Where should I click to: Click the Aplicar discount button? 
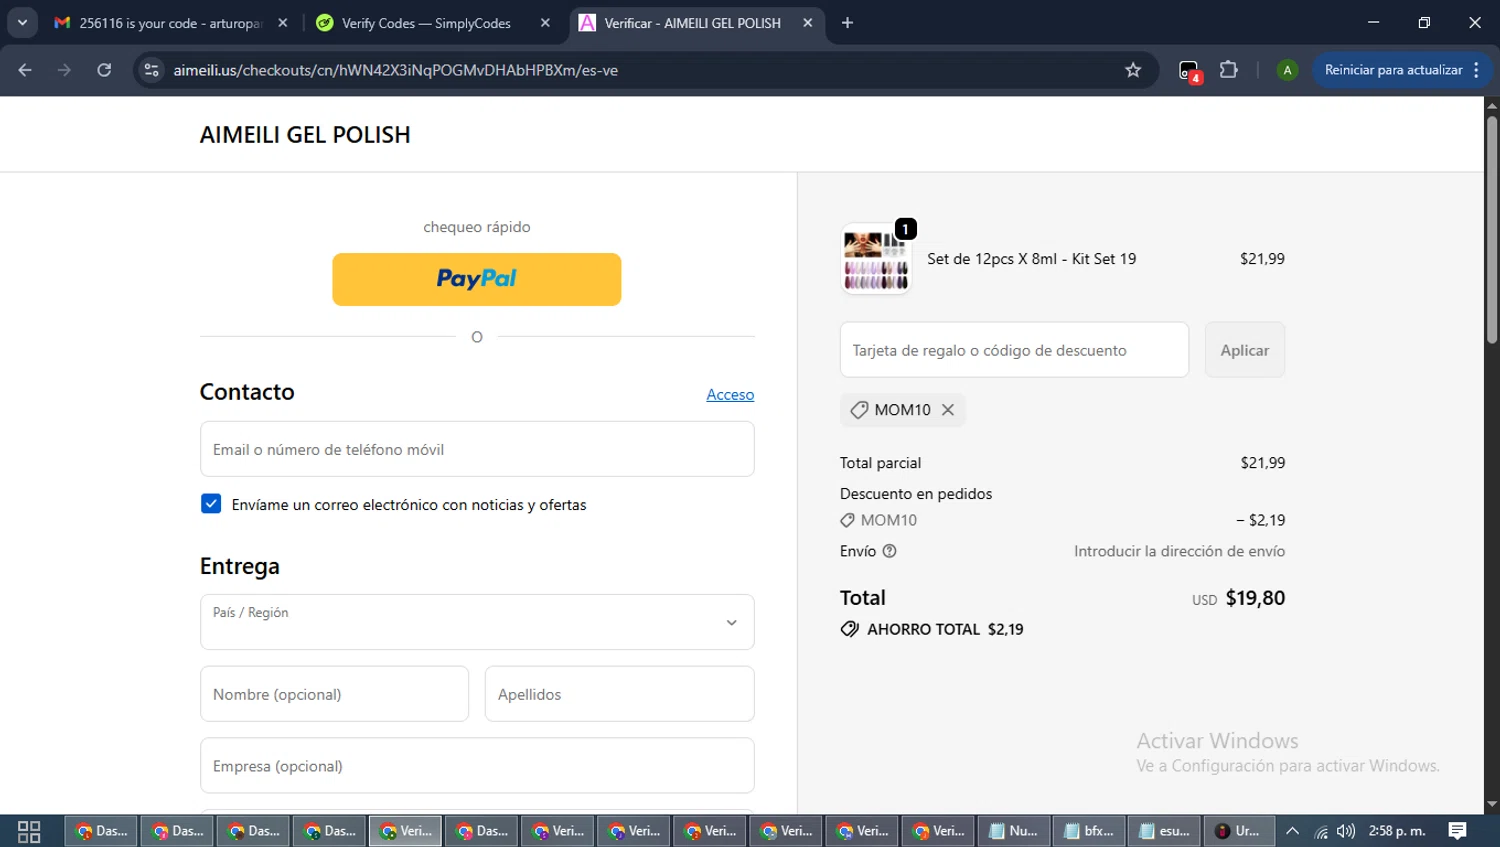point(1245,350)
